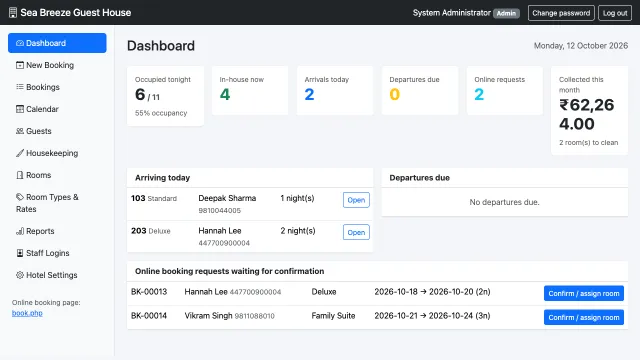The width and height of the screenshot is (640, 360).
Task: View the Reports page
Action: click(x=57, y=231)
